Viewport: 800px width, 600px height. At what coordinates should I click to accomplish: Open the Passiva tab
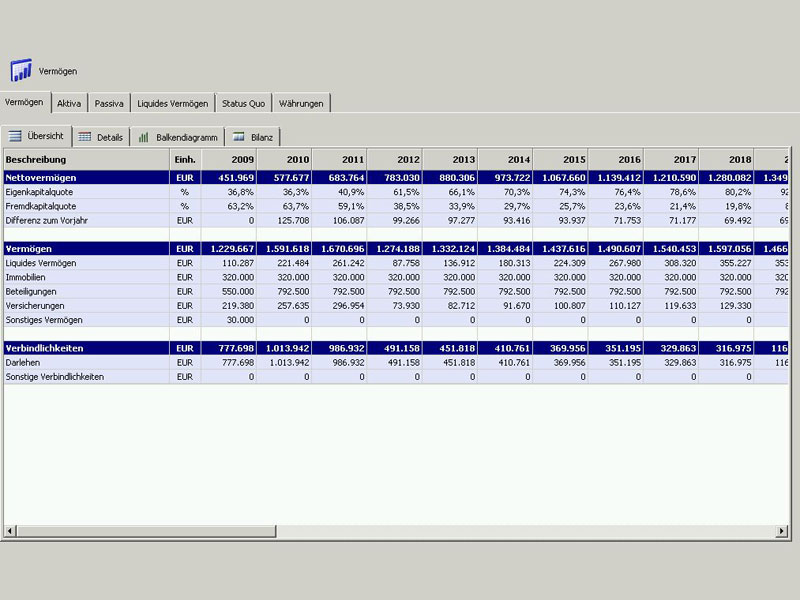[x=109, y=103]
